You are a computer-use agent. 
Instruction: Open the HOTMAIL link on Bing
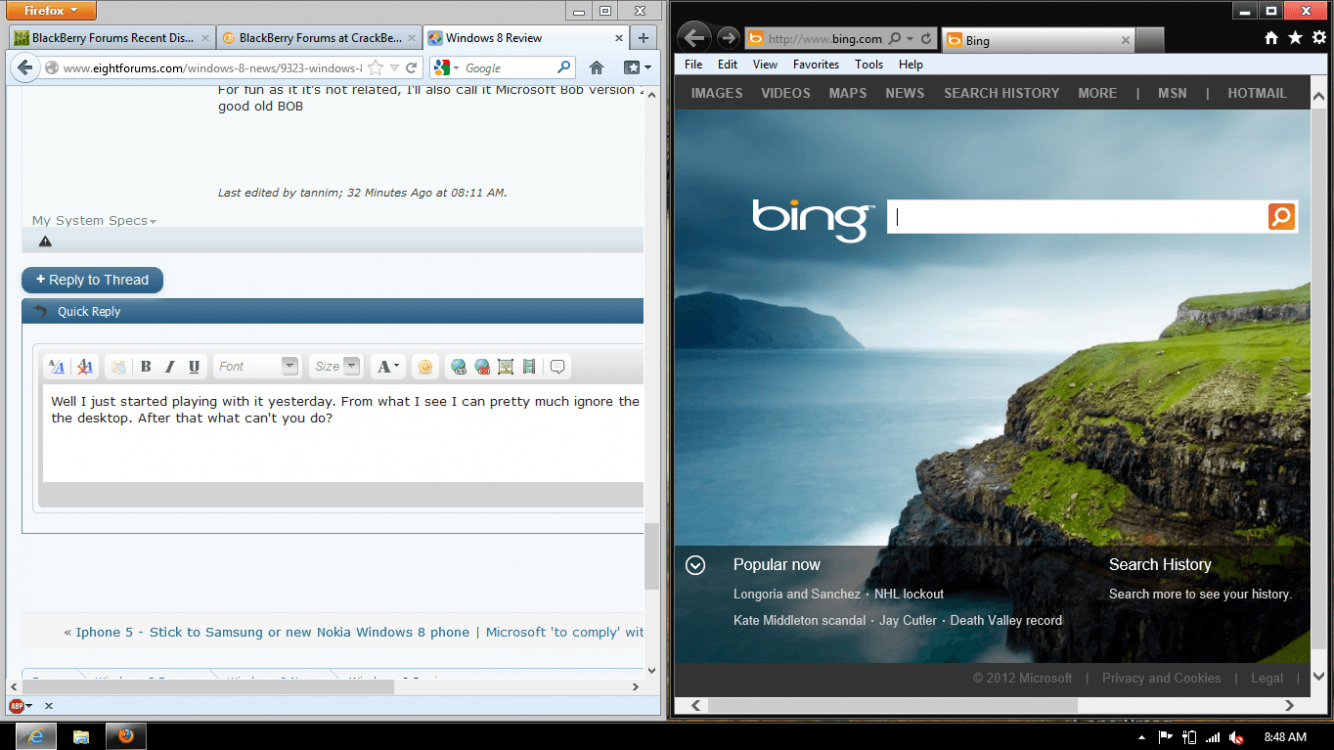(x=1257, y=93)
